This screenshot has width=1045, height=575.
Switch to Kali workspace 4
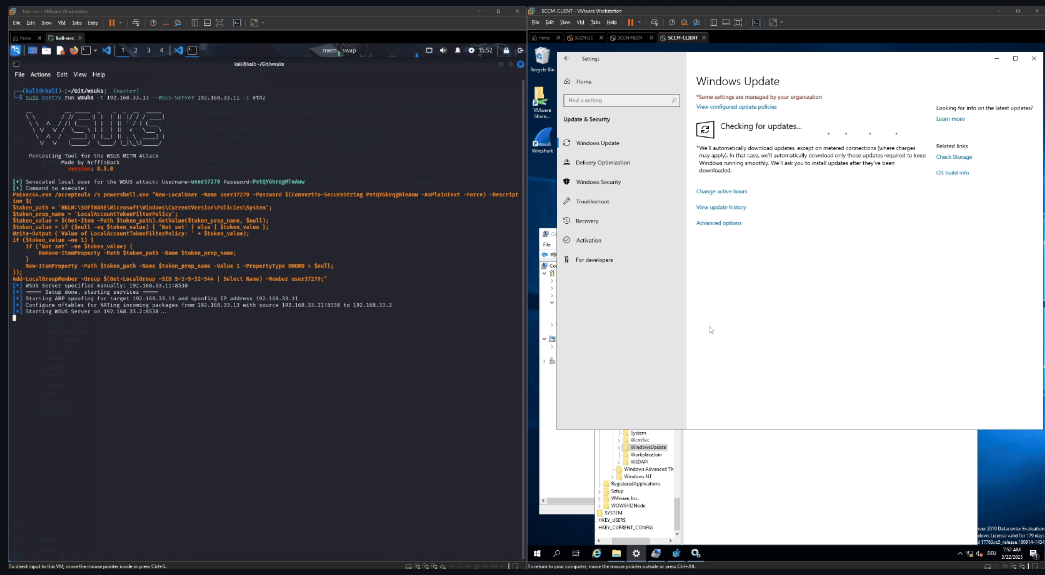point(161,50)
